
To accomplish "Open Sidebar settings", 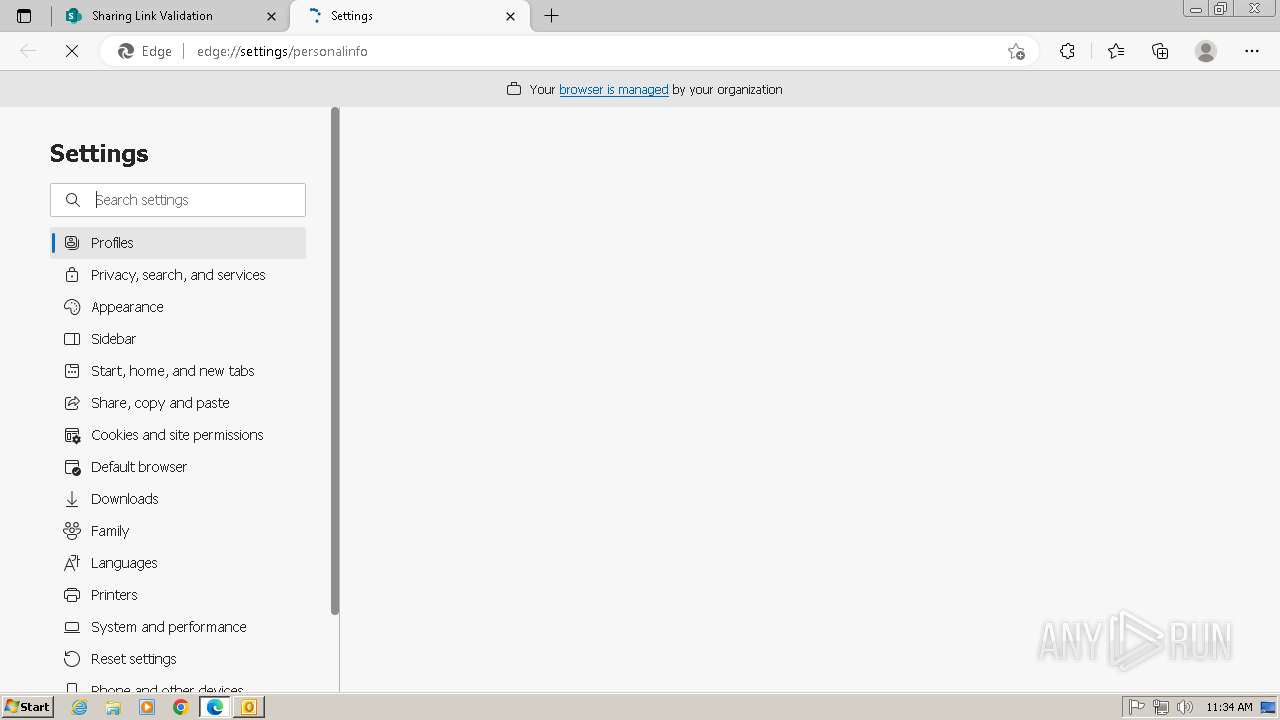I will (x=178, y=339).
